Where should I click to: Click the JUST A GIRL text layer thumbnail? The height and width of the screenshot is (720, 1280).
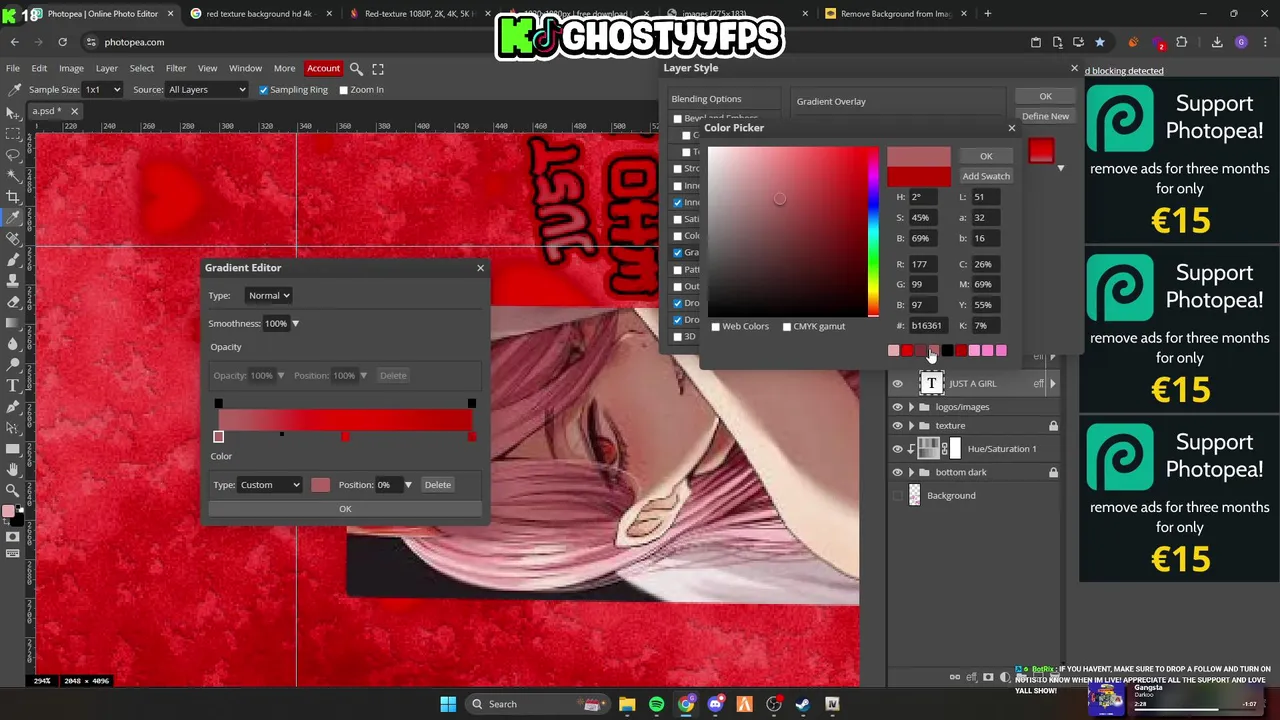[x=931, y=383]
